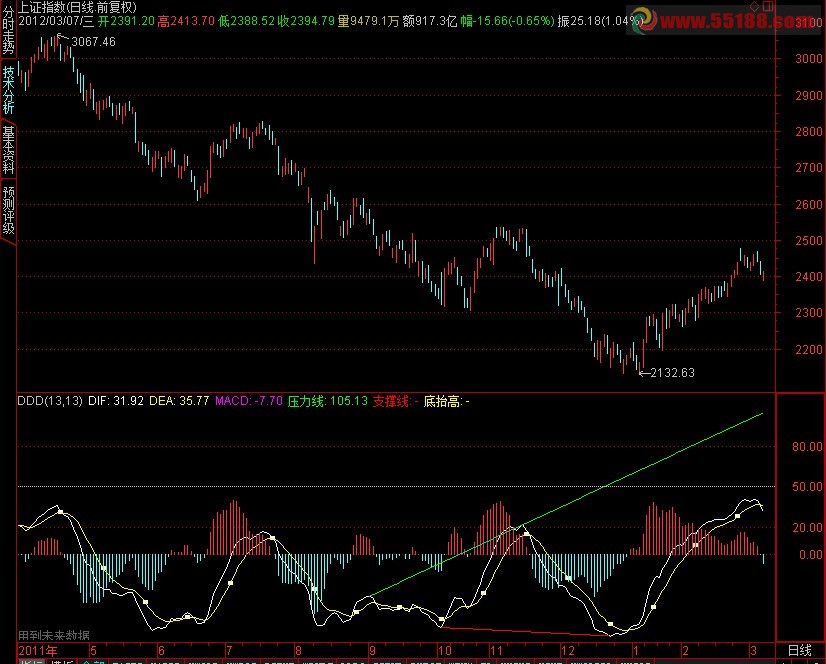
Task: Click month 10 on the time axis
Action: pyautogui.click(x=445, y=651)
